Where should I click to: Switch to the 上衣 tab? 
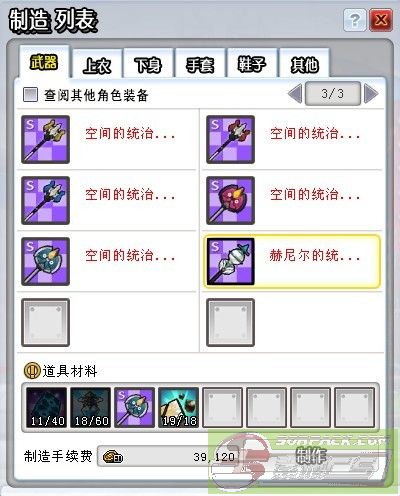click(x=97, y=64)
